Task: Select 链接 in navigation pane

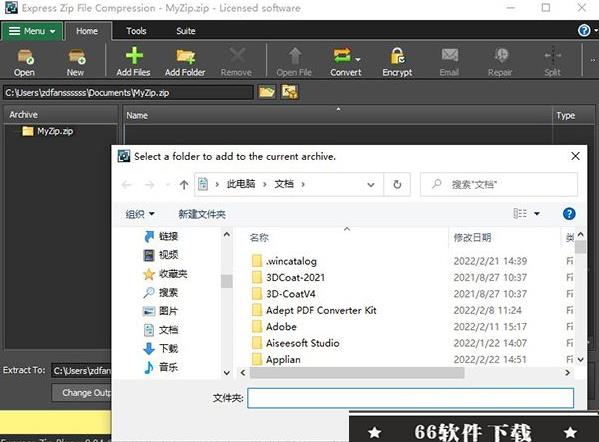Action: point(161,236)
